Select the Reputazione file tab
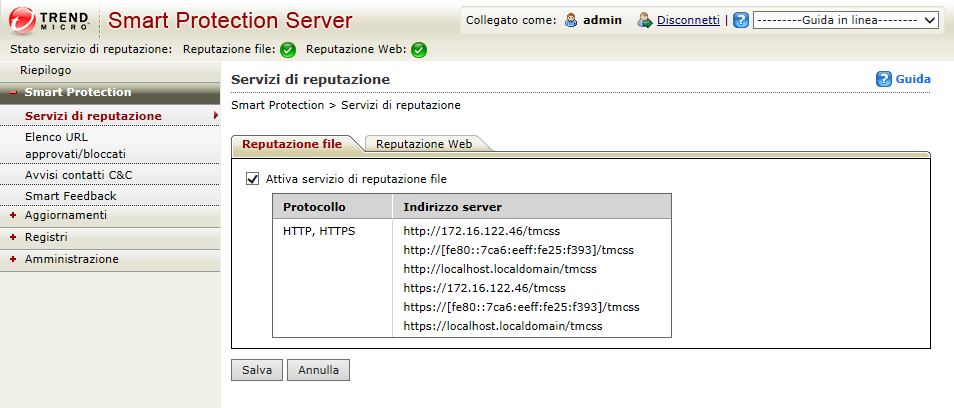The height and width of the screenshot is (408, 954). 292,144
